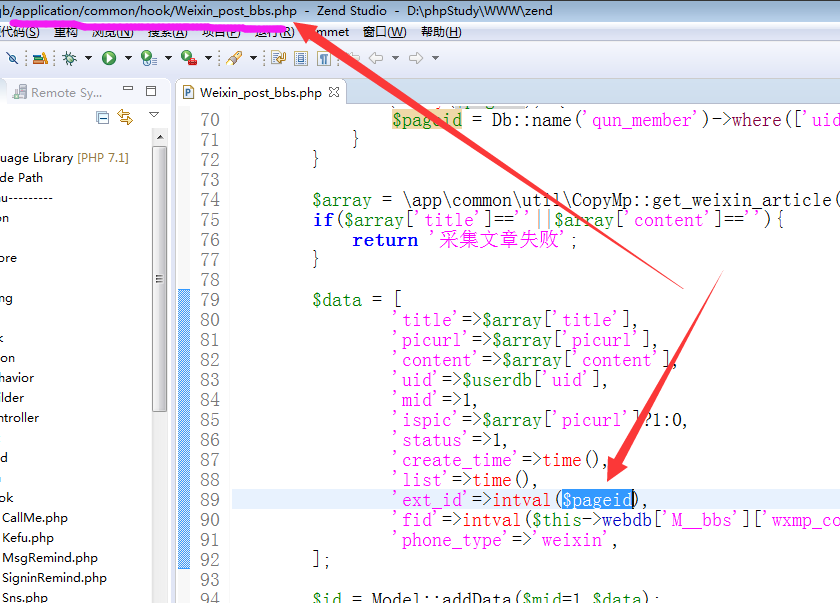Screen dimensions: 840x603
Task: Click the Run External Tools icon
Action: pyautogui.click(x=188, y=58)
